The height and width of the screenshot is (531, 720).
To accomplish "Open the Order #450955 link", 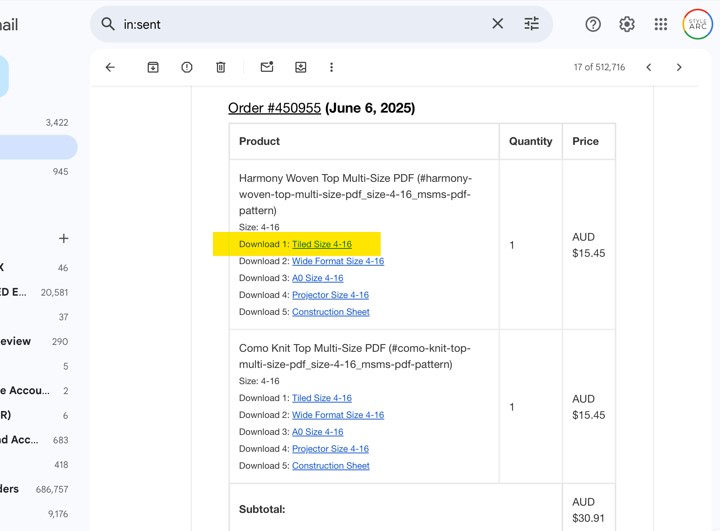I will pos(275,108).
